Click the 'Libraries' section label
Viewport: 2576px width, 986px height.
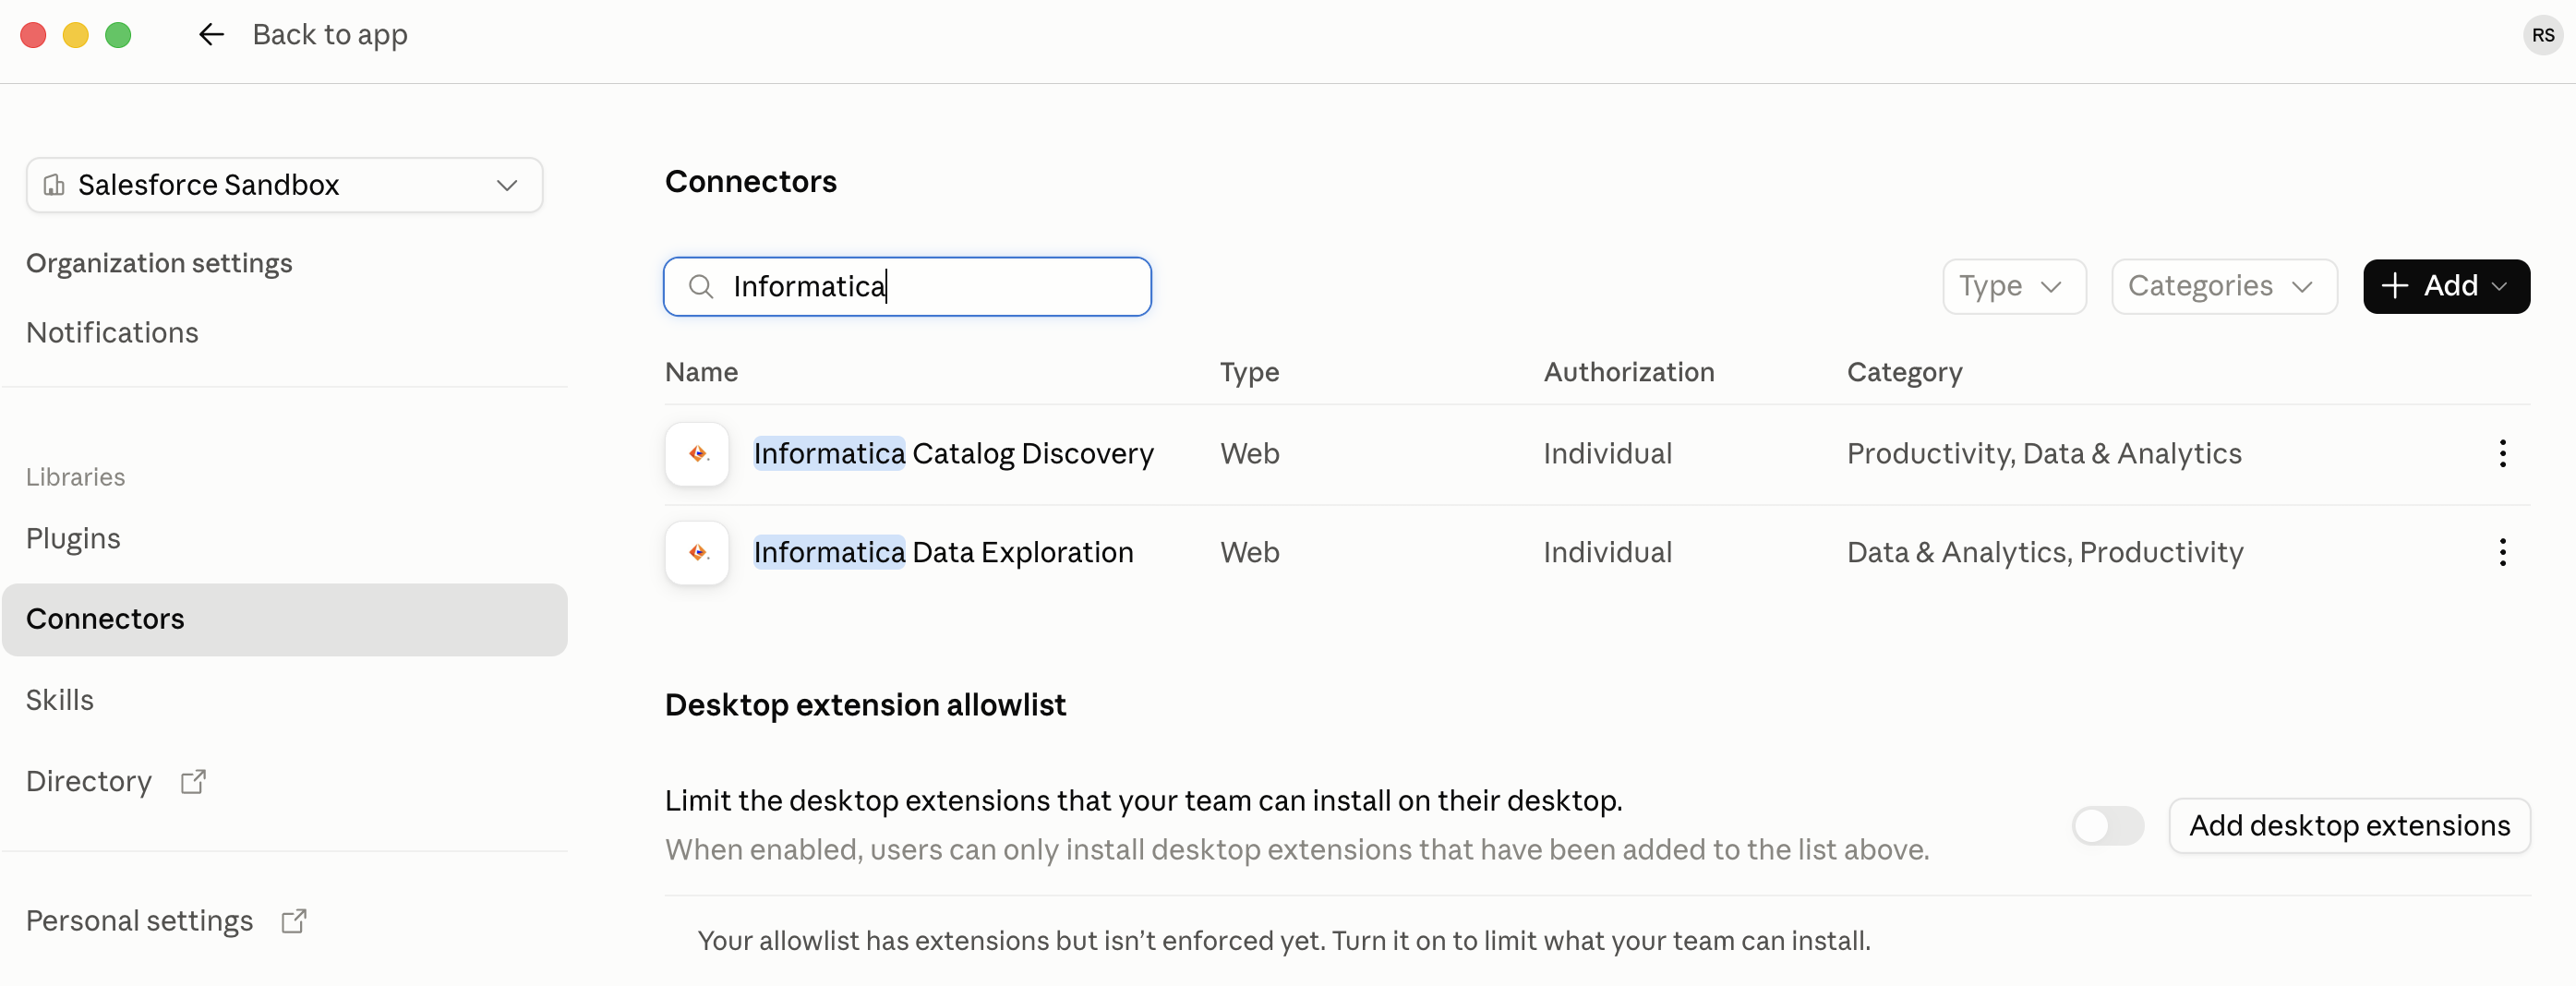(x=75, y=478)
